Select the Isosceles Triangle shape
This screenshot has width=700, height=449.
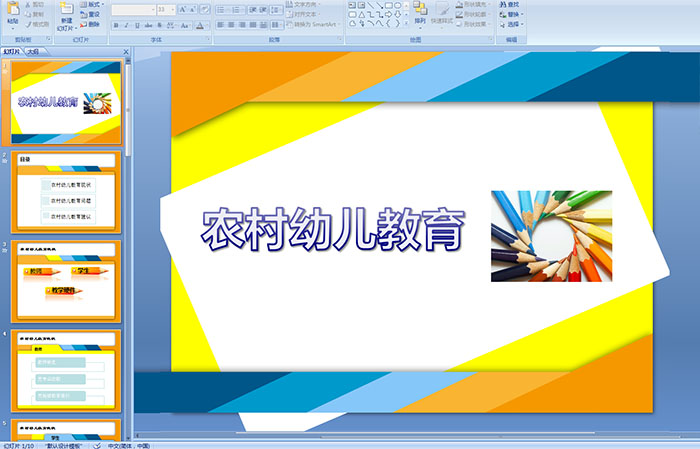(x=362, y=15)
